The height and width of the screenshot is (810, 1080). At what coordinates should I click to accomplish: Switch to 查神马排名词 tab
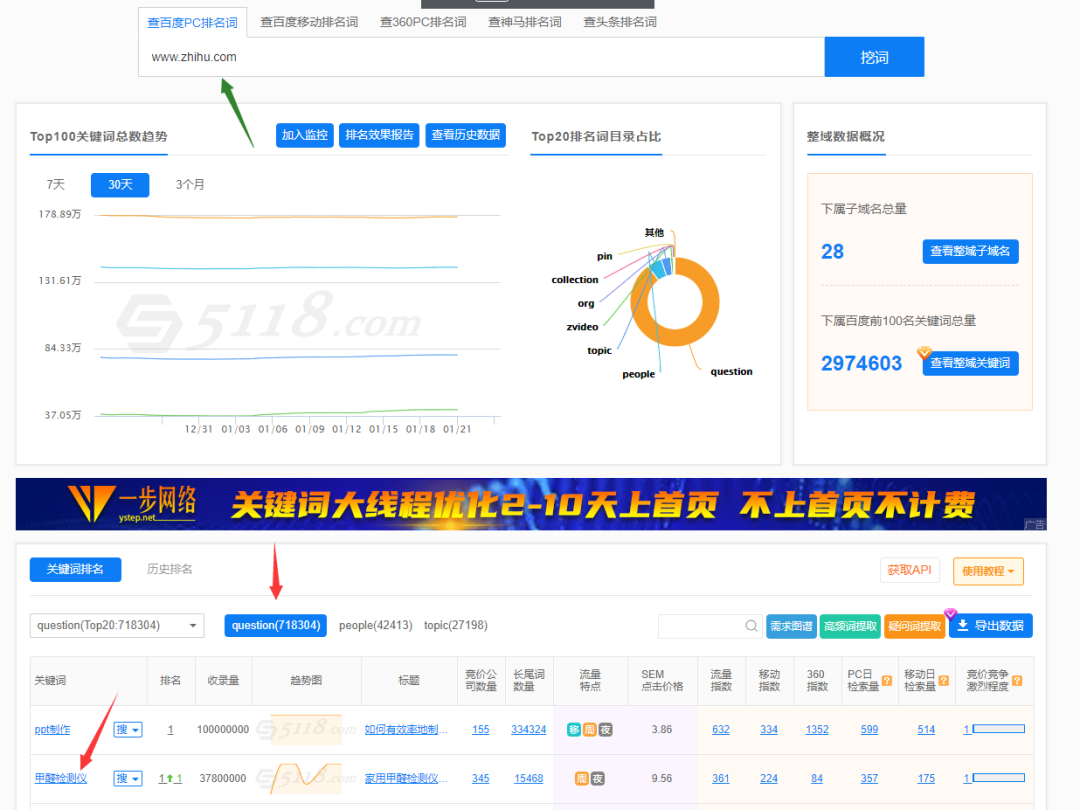tap(525, 22)
